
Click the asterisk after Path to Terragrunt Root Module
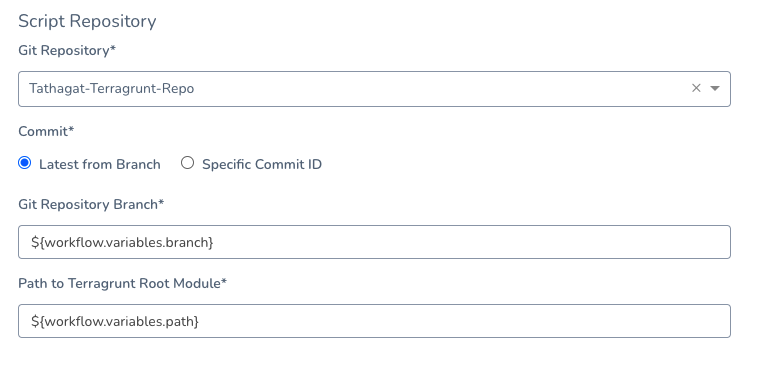(224, 281)
